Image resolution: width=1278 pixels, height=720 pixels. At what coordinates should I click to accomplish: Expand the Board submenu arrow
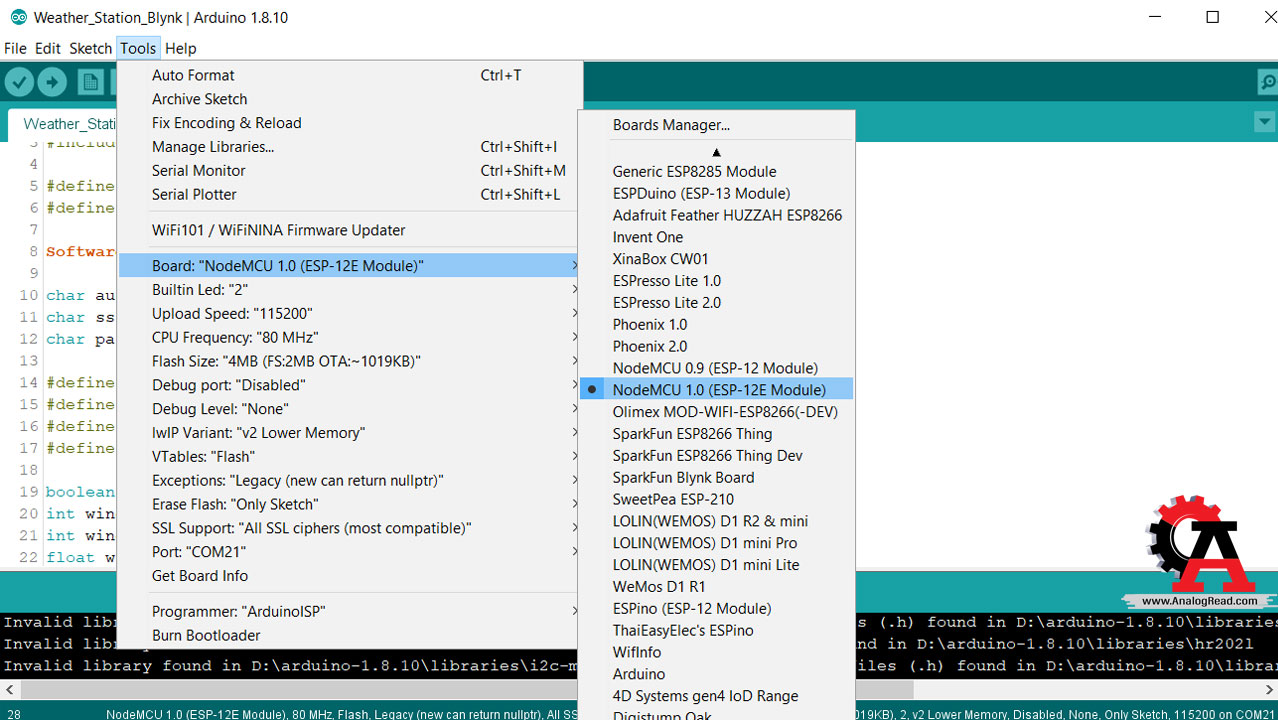coord(574,266)
